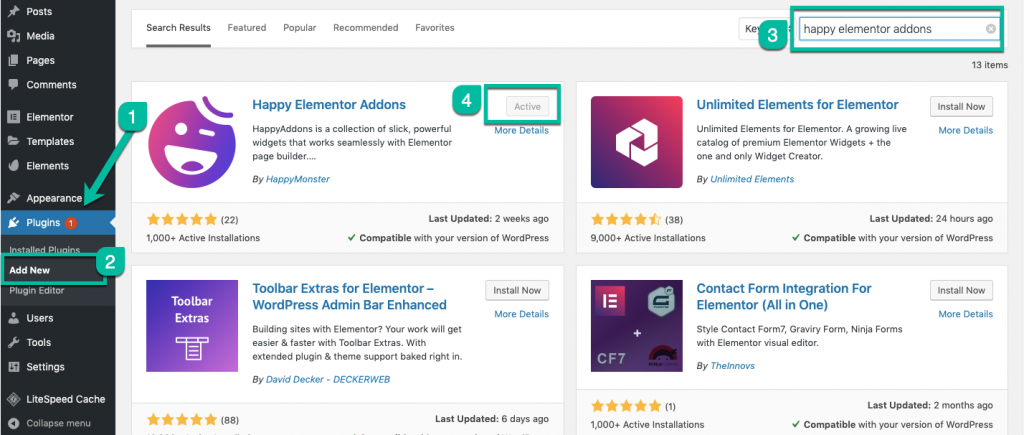Click the Elements icon in sidebar
Screen dimensions: 1024x435
[x=13, y=165]
